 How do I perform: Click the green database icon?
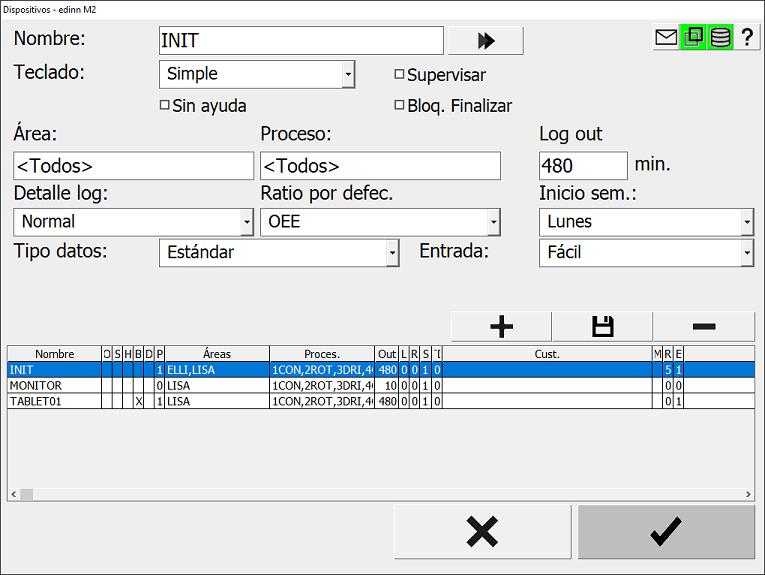tap(720, 38)
